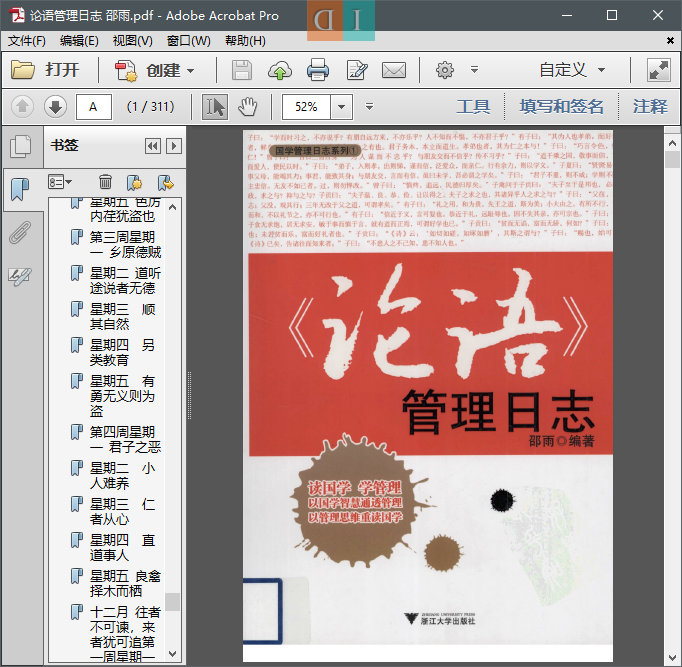This screenshot has height=667, width=682.
Task: Open the 窗口(W) menu
Action: (188, 41)
